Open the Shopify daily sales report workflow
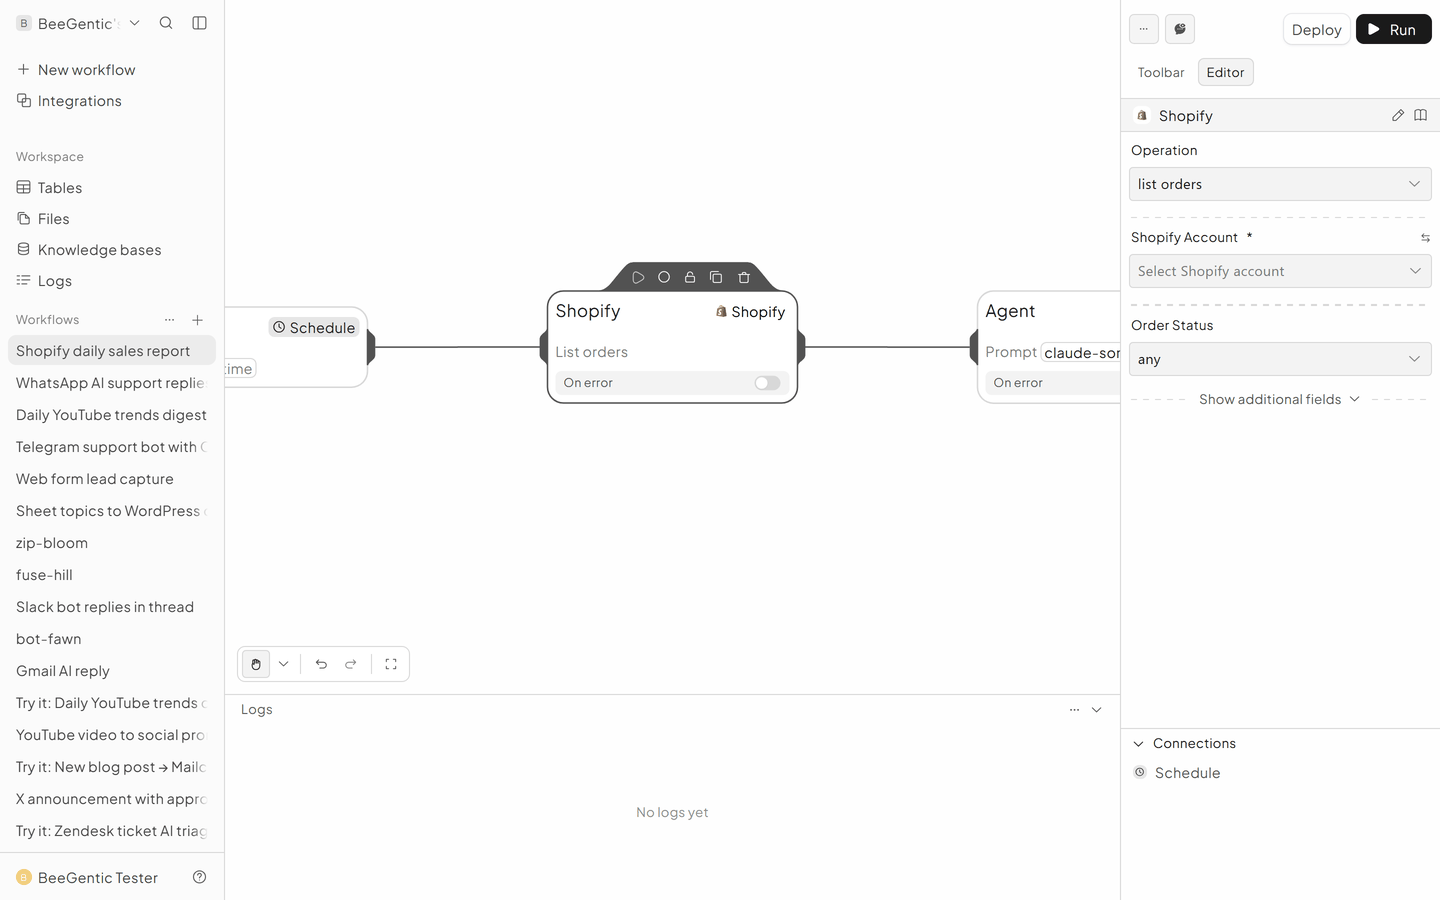The image size is (1440, 900). click(x=112, y=351)
